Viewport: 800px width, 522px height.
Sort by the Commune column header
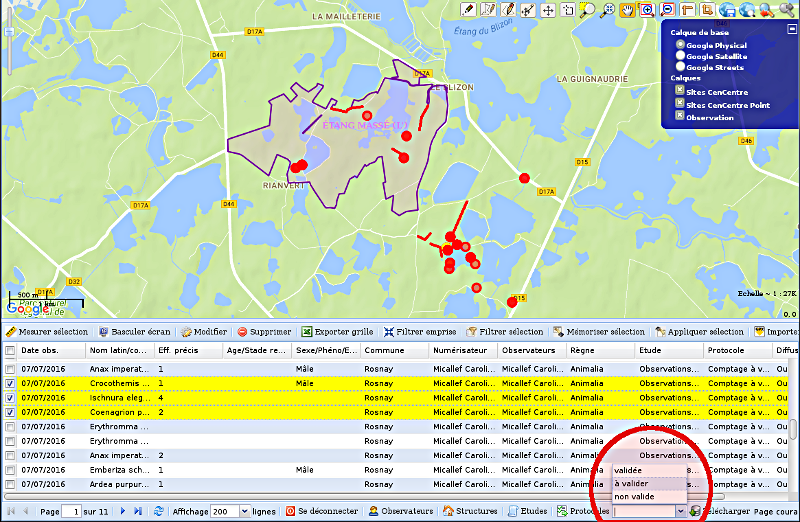coord(385,351)
